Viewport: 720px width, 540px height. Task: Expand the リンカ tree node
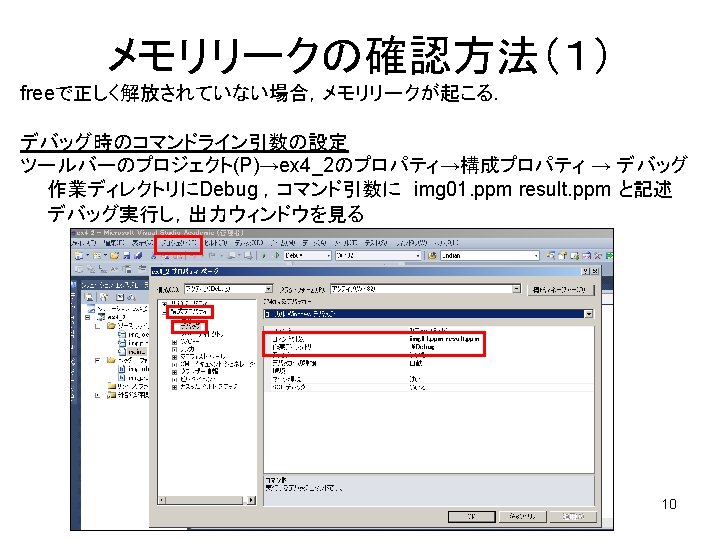[x=174, y=350]
